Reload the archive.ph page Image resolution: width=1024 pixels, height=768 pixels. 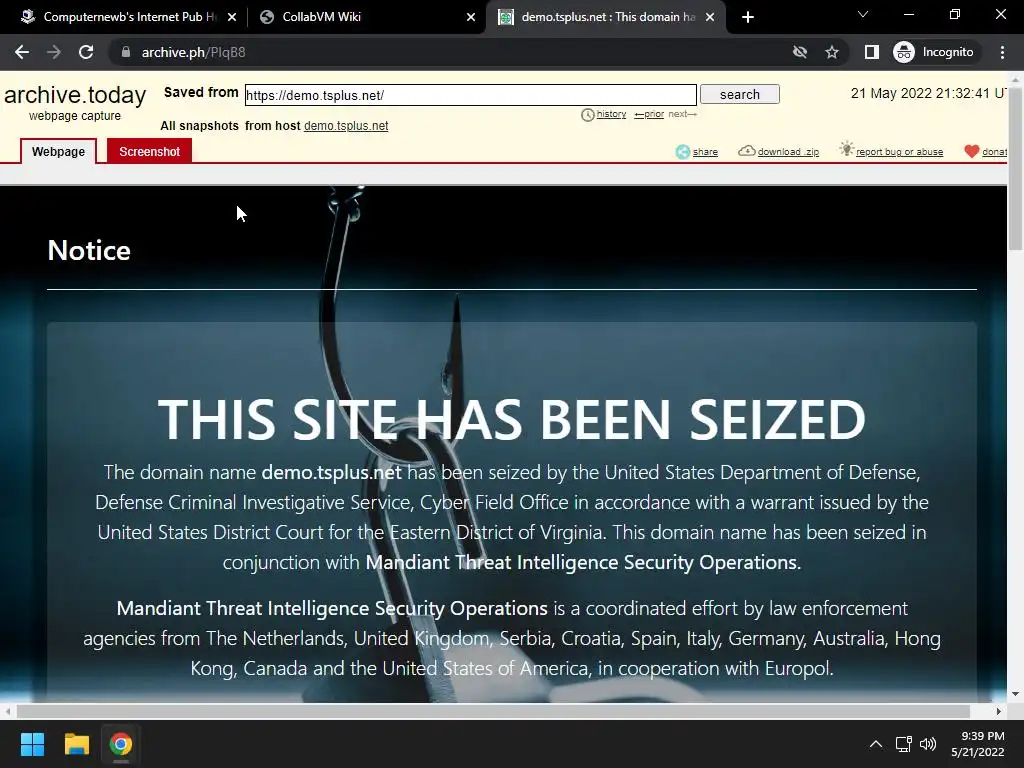(86, 52)
